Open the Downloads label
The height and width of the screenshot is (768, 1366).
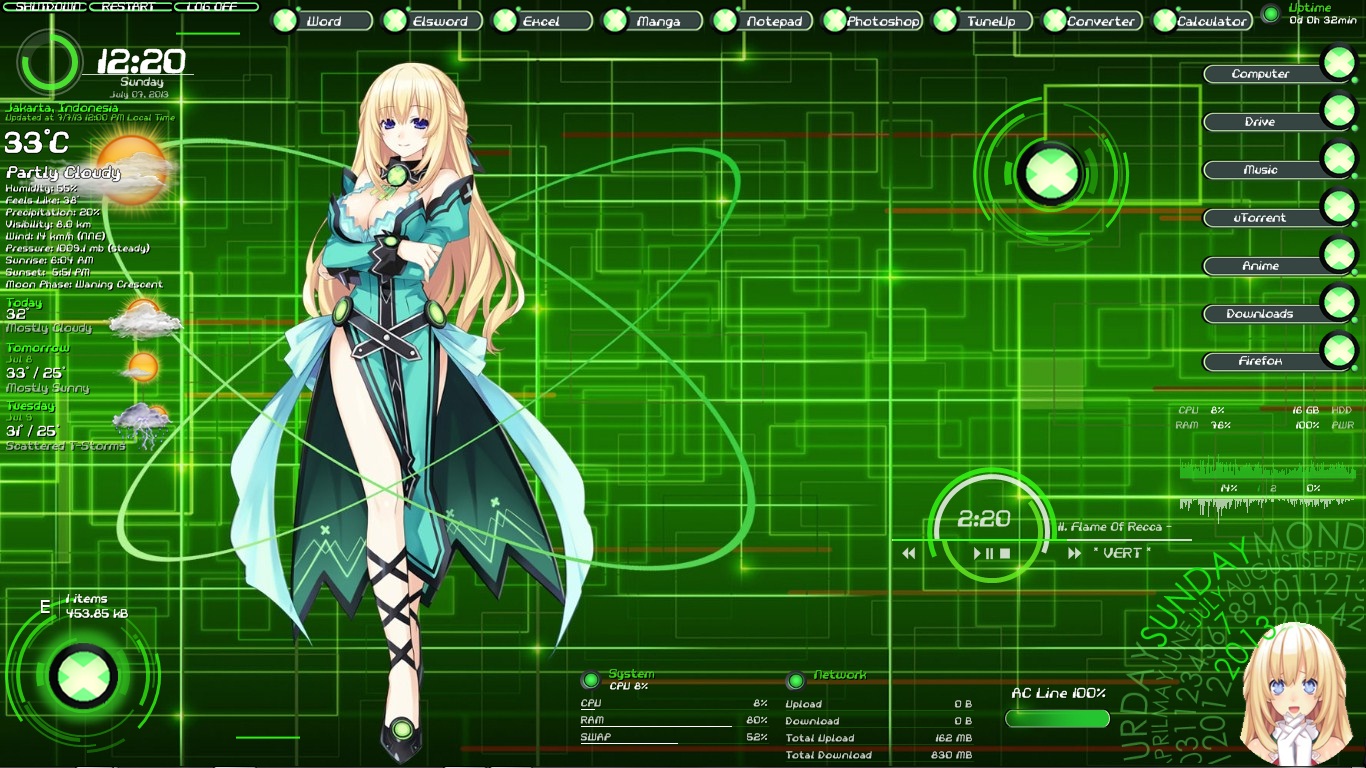(x=1262, y=314)
